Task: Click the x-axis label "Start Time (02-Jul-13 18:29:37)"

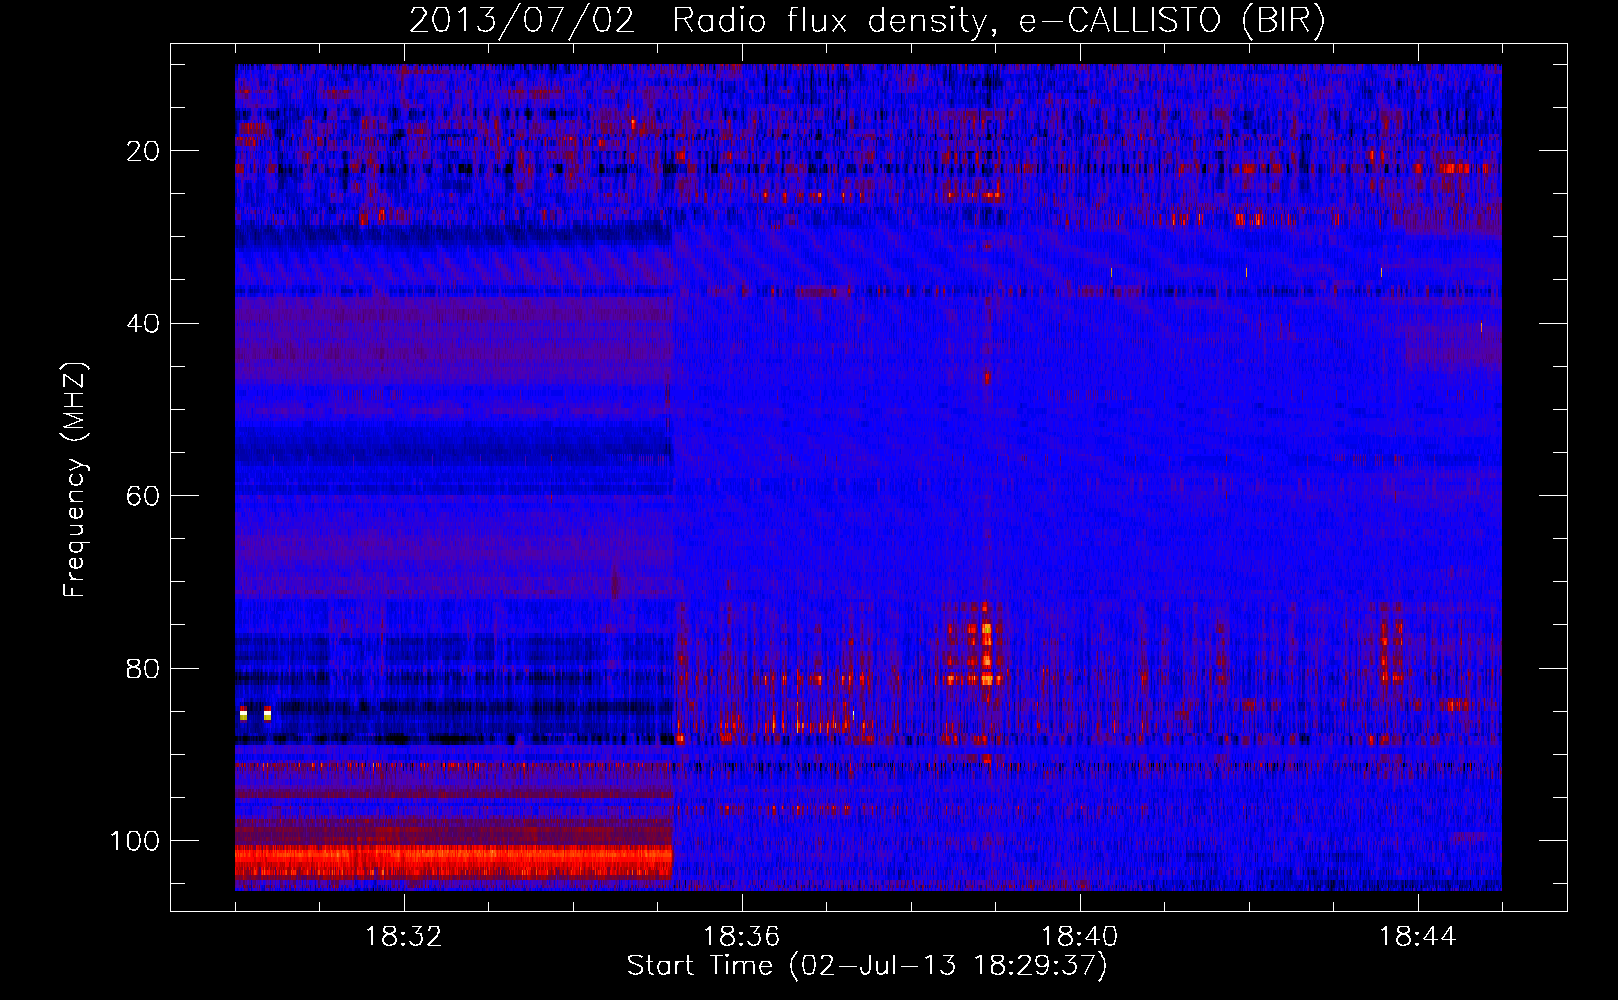Action: [867, 966]
